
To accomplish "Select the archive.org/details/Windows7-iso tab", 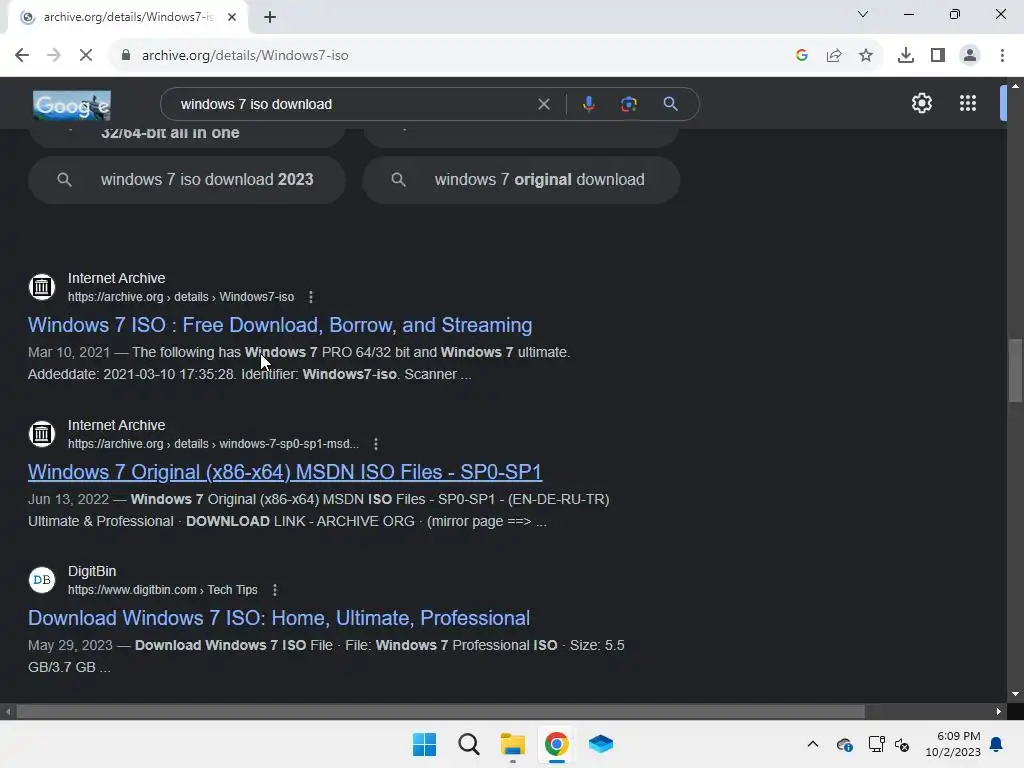I will [128, 17].
